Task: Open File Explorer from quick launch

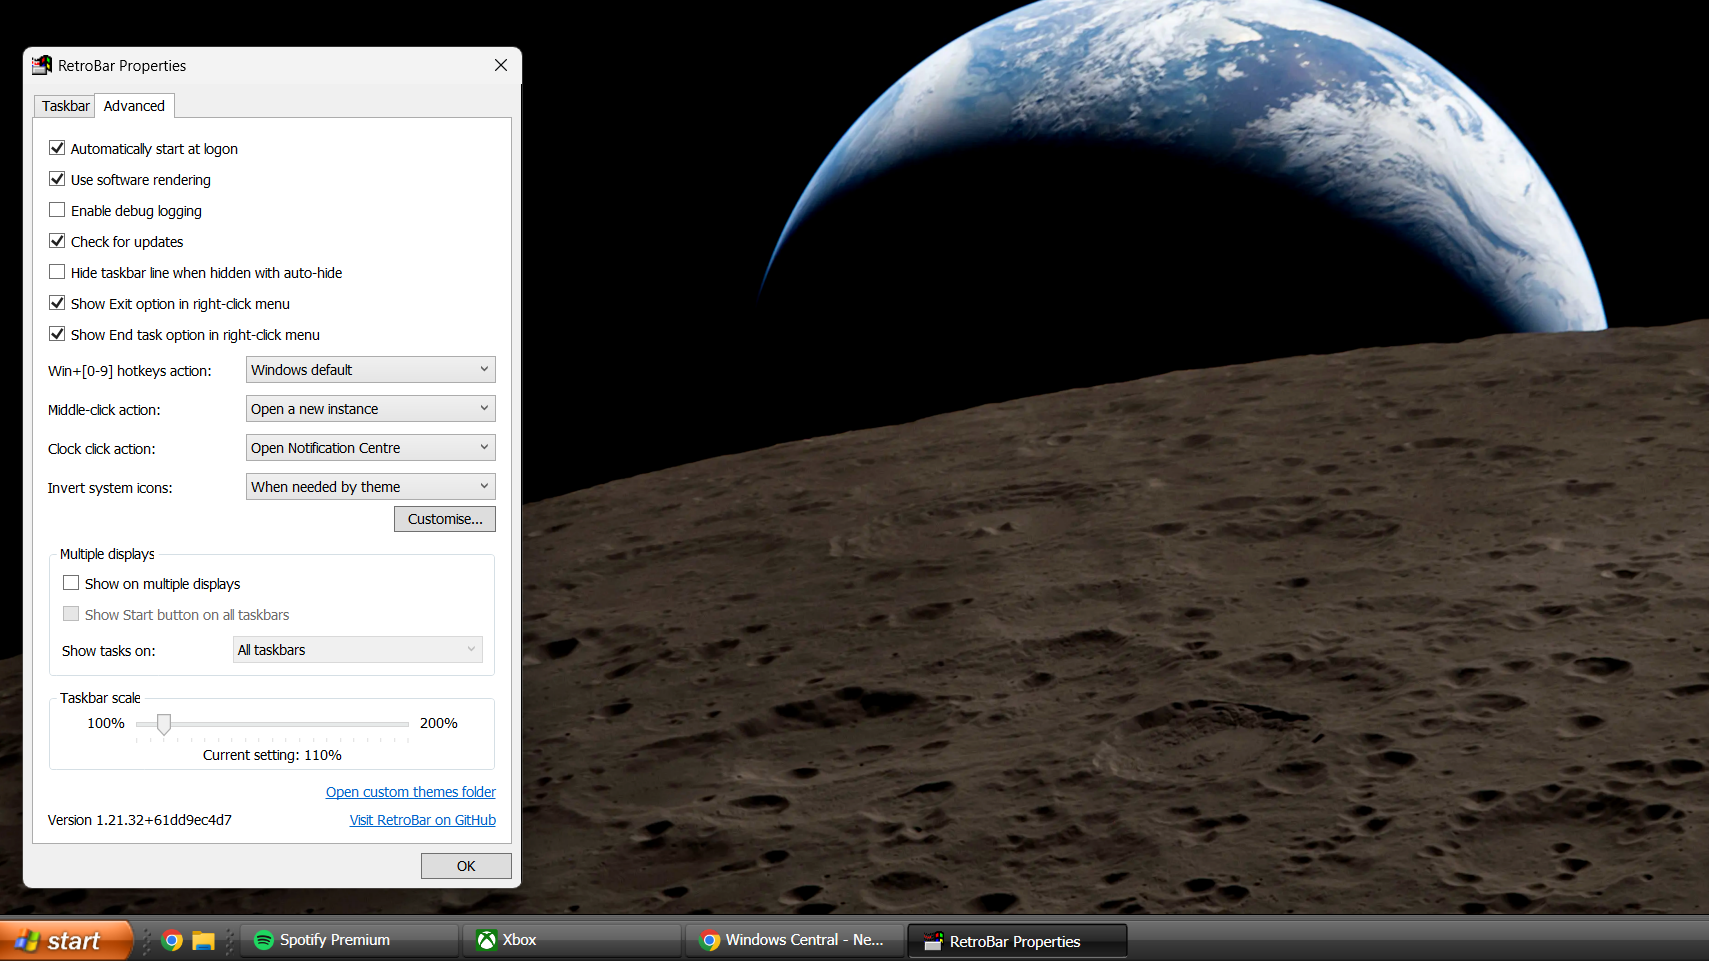Action: pyautogui.click(x=204, y=940)
